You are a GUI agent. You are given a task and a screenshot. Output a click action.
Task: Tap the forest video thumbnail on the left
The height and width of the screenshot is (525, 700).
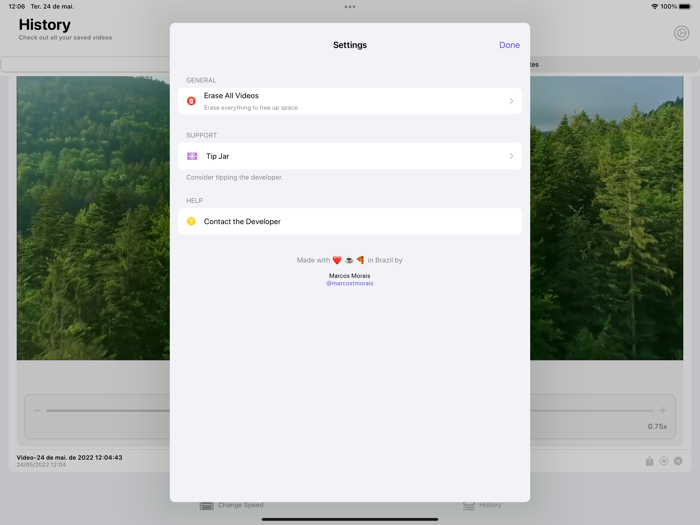(x=93, y=218)
